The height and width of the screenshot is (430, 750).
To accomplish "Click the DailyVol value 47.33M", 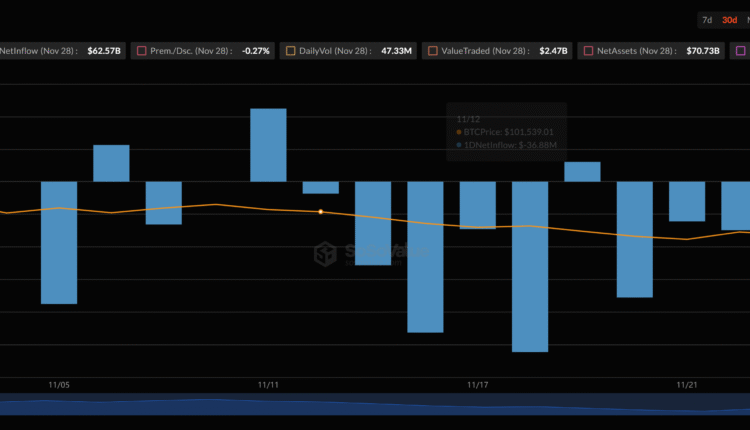I will point(397,50).
